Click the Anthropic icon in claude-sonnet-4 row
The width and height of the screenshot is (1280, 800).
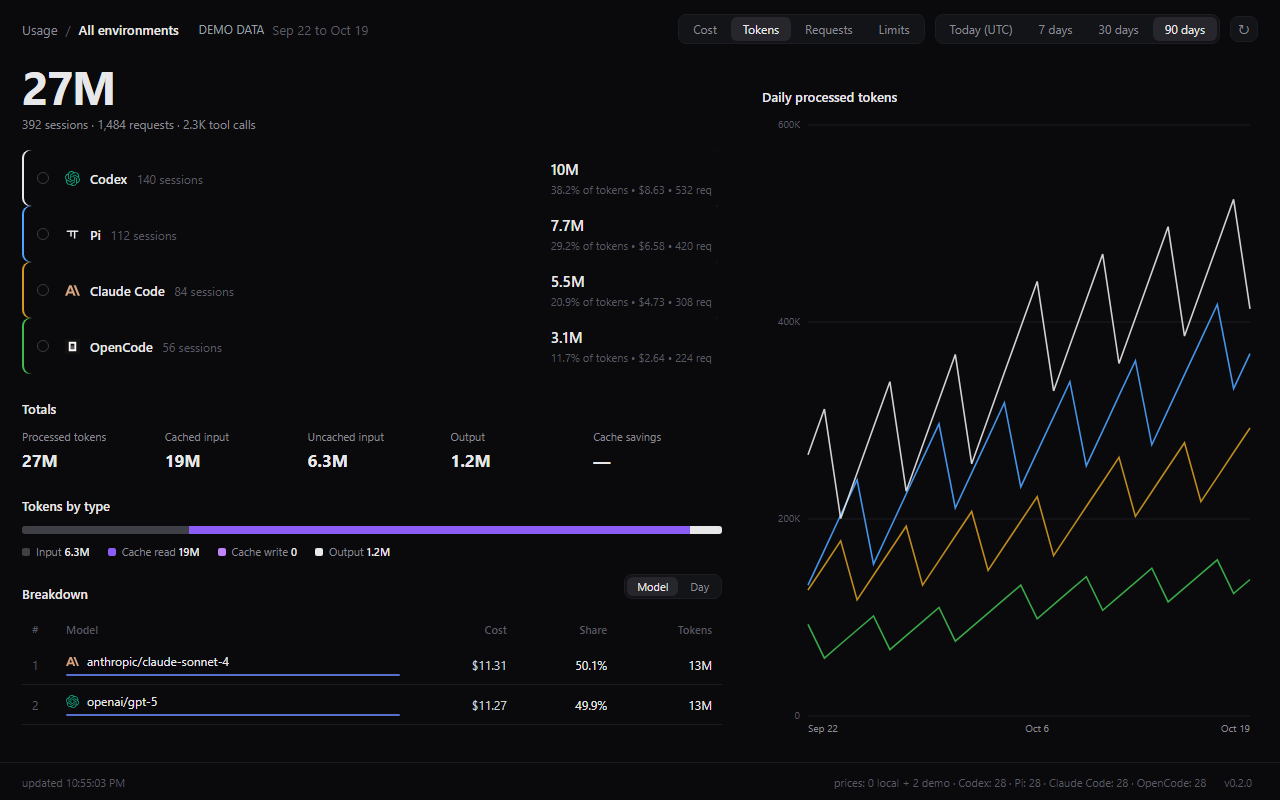coord(73,662)
